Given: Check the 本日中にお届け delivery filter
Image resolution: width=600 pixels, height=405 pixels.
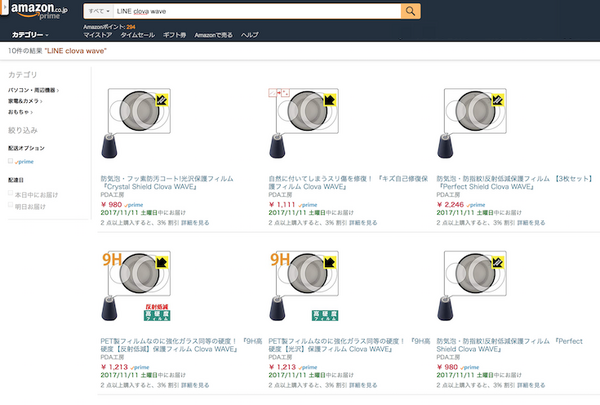Looking at the screenshot, I should point(11,194).
